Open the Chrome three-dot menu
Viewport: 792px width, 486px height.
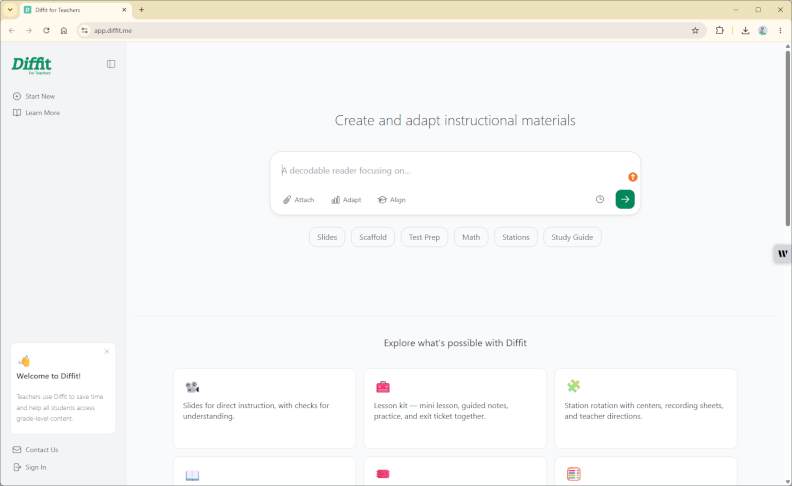(780, 30)
